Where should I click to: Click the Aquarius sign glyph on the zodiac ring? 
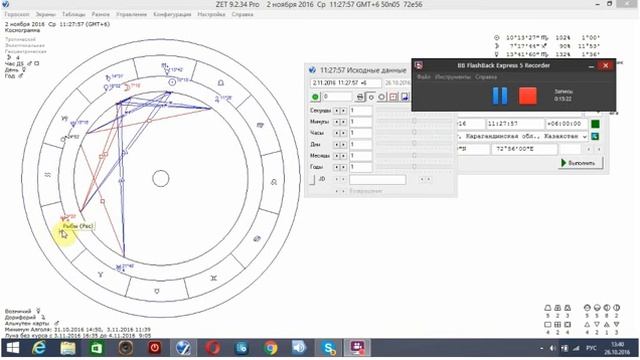pyautogui.click(x=48, y=175)
